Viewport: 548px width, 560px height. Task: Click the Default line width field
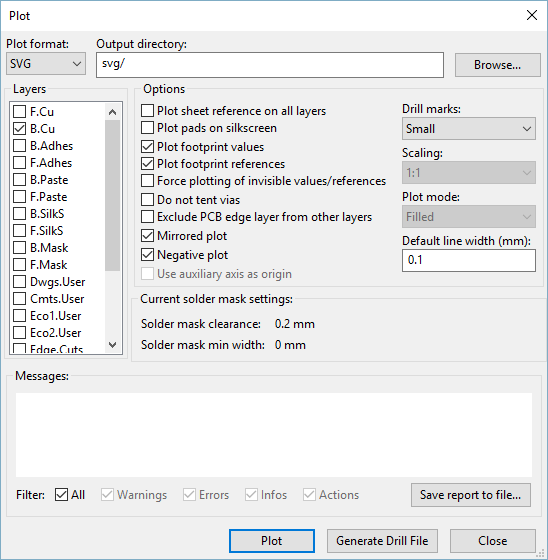[469, 260]
